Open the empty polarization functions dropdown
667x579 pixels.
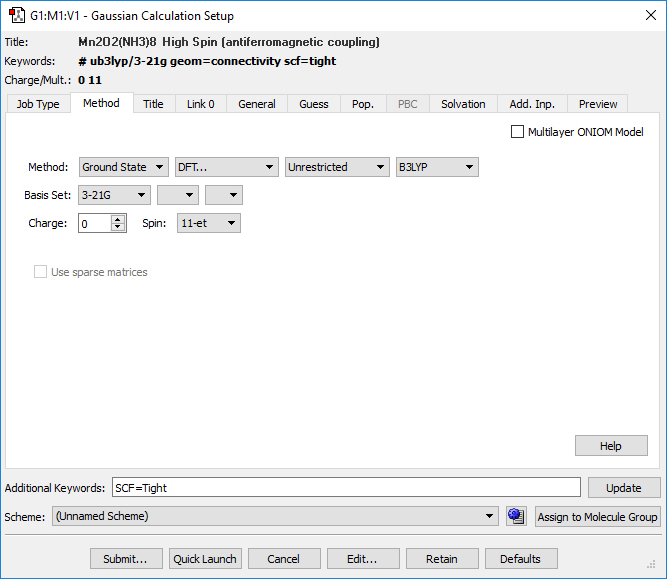tap(224, 195)
